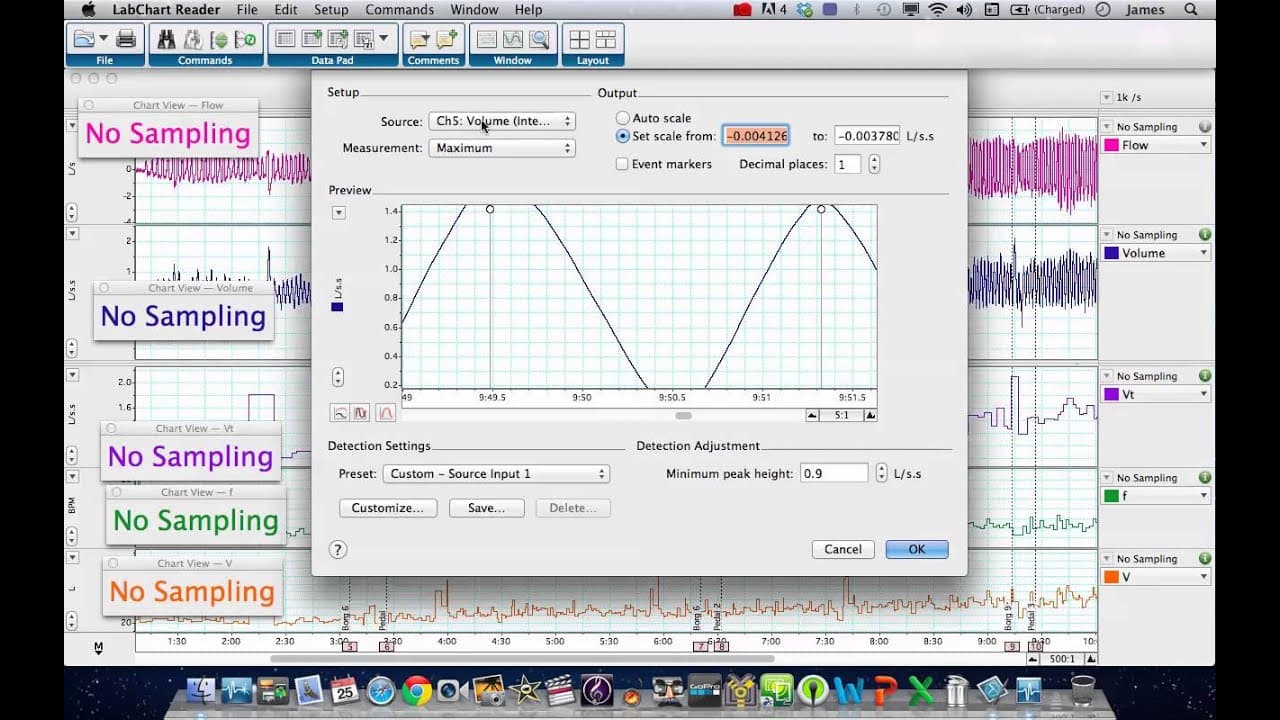
Task: Click the Customize... button
Action: (x=388, y=508)
